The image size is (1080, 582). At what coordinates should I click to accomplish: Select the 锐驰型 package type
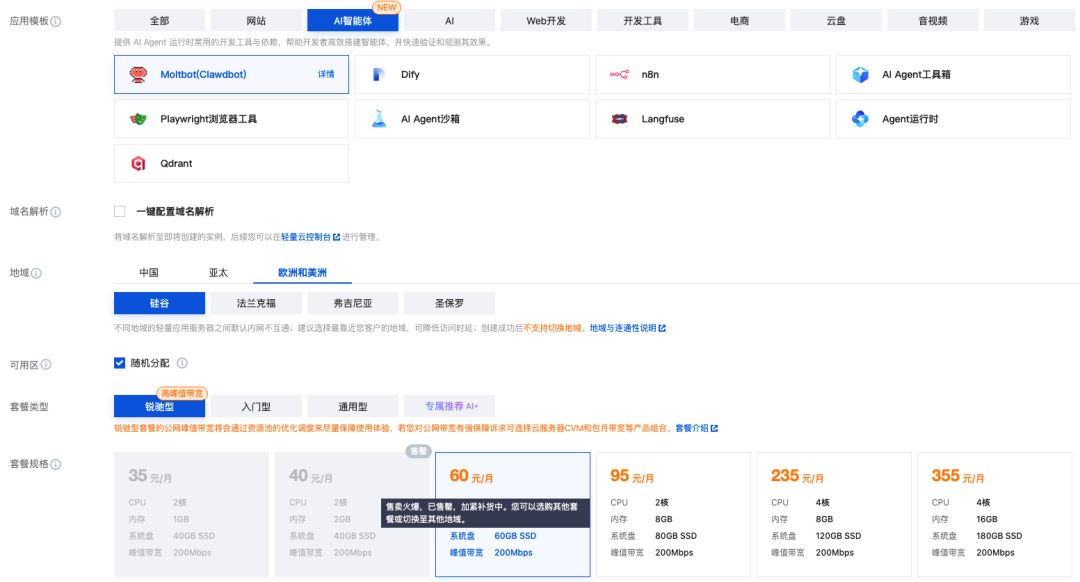point(159,406)
